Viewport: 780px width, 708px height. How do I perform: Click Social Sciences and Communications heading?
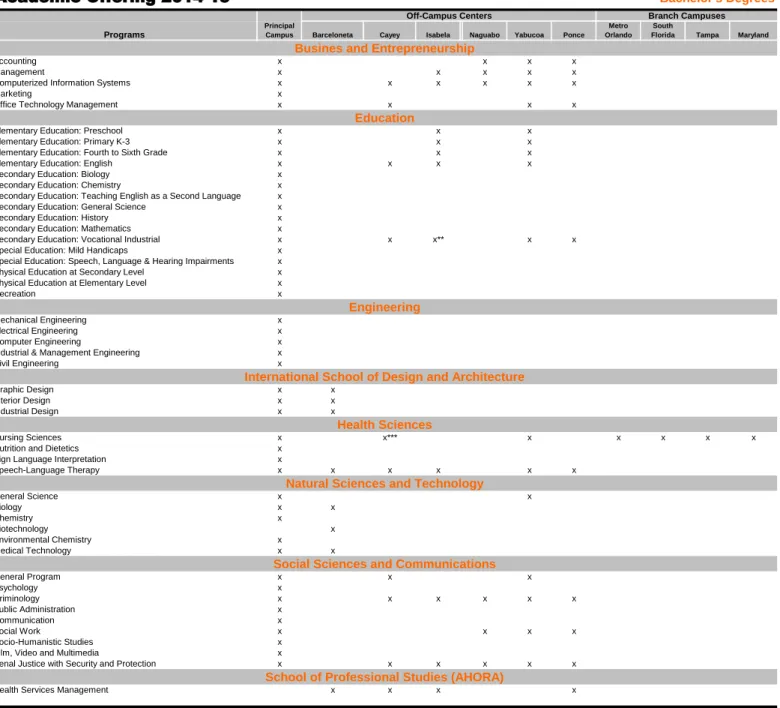(x=384, y=564)
